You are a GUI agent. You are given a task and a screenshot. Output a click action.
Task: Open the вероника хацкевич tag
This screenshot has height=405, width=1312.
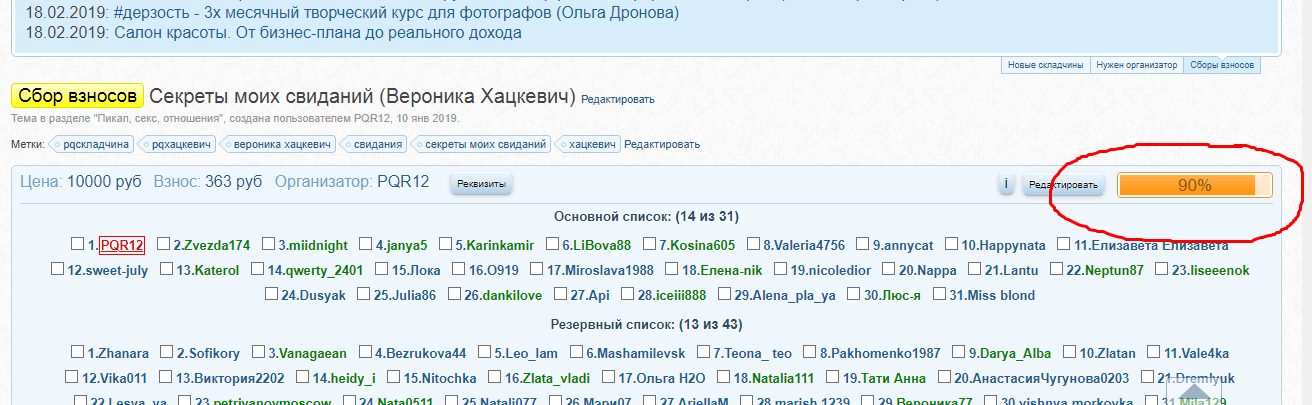point(281,144)
